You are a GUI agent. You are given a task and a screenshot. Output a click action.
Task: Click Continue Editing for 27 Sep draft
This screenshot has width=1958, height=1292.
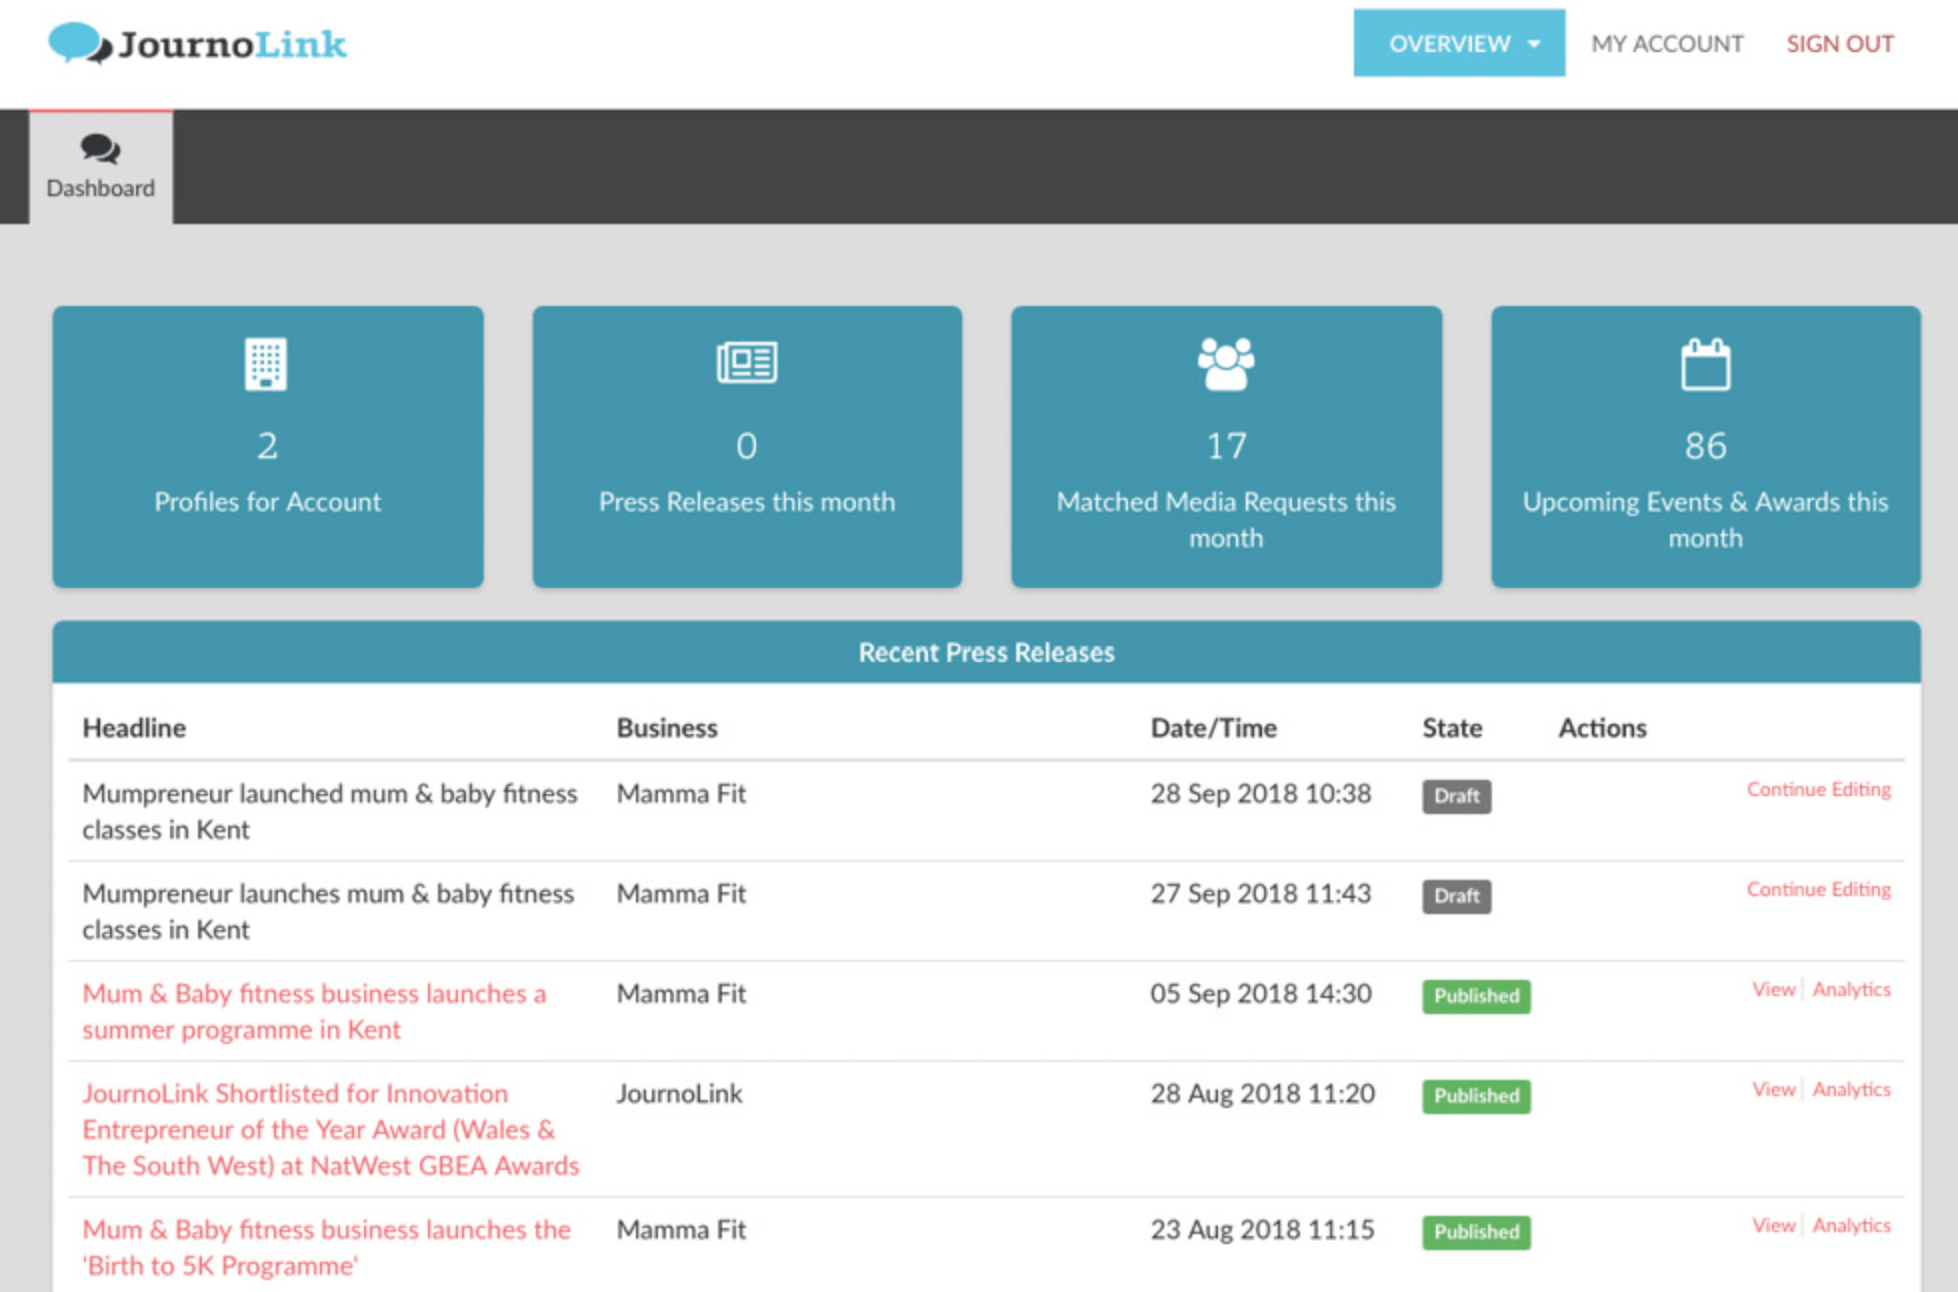click(x=1818, y=889)
